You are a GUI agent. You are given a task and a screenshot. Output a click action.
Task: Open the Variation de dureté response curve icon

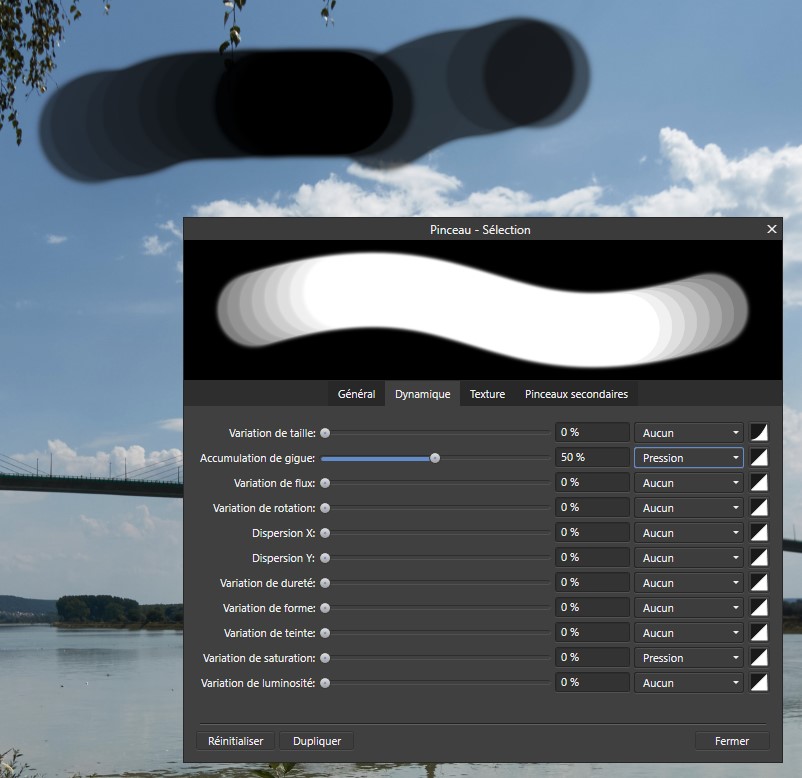[x=759, y=583]
